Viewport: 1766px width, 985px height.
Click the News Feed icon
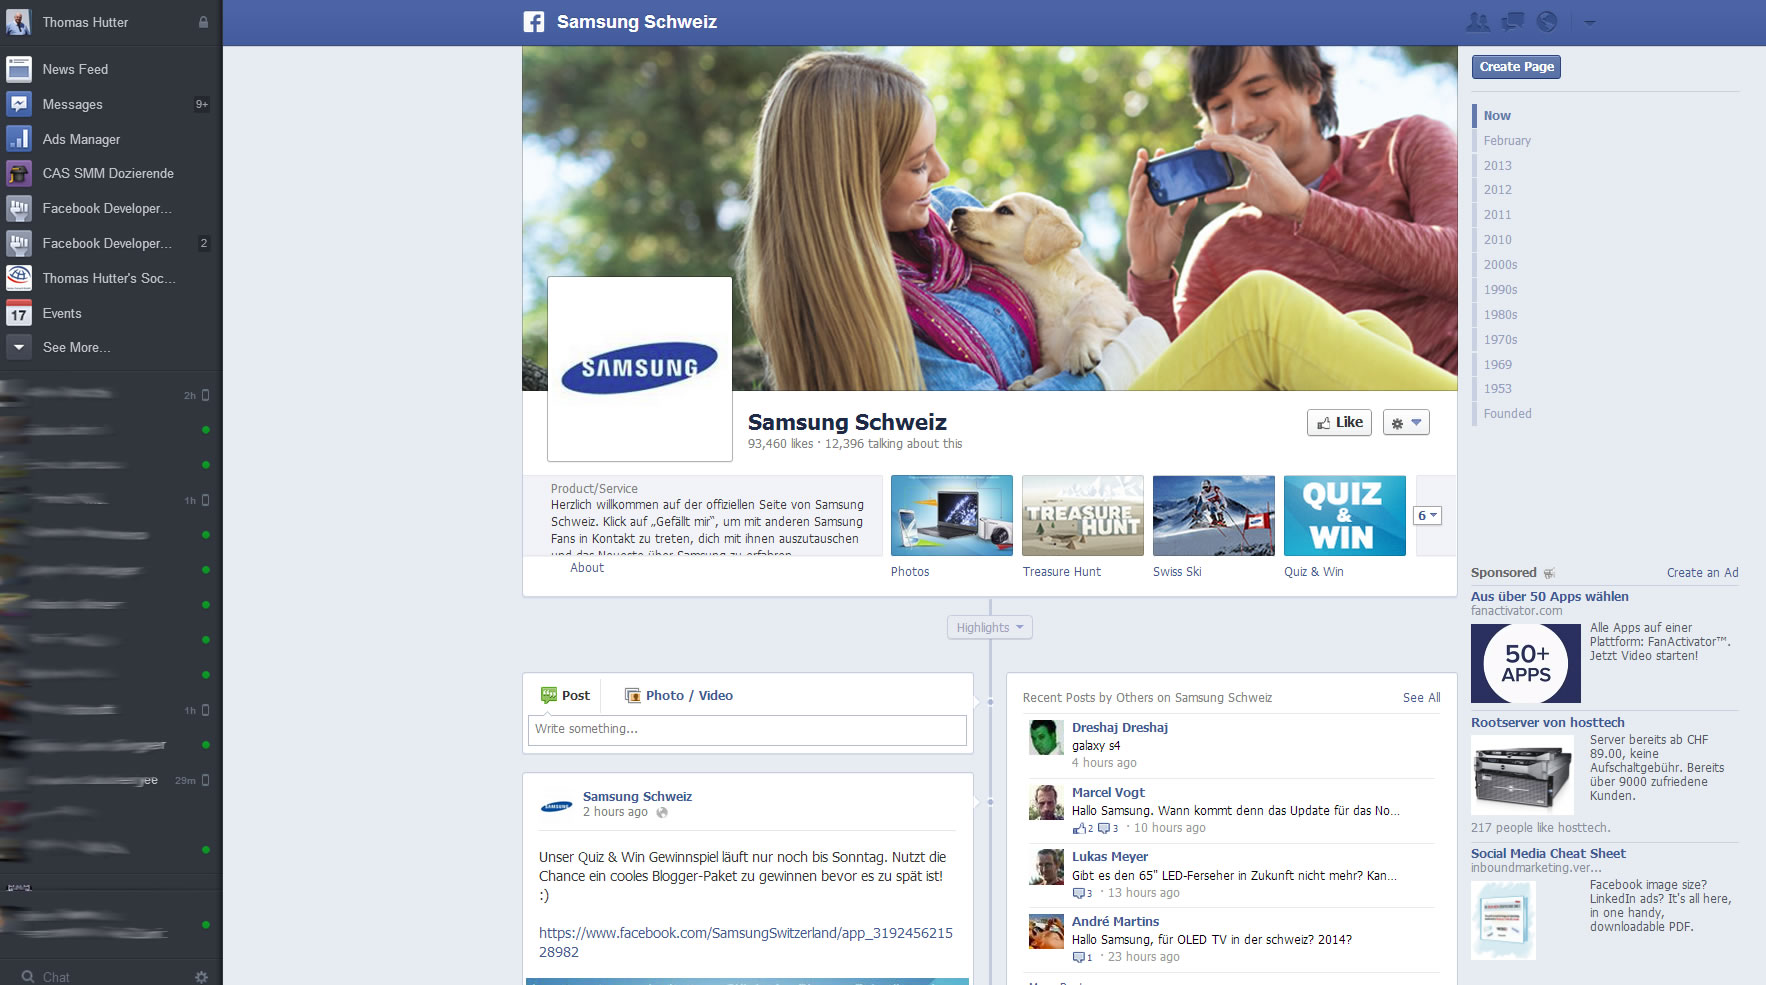click(x=19, y=69)
